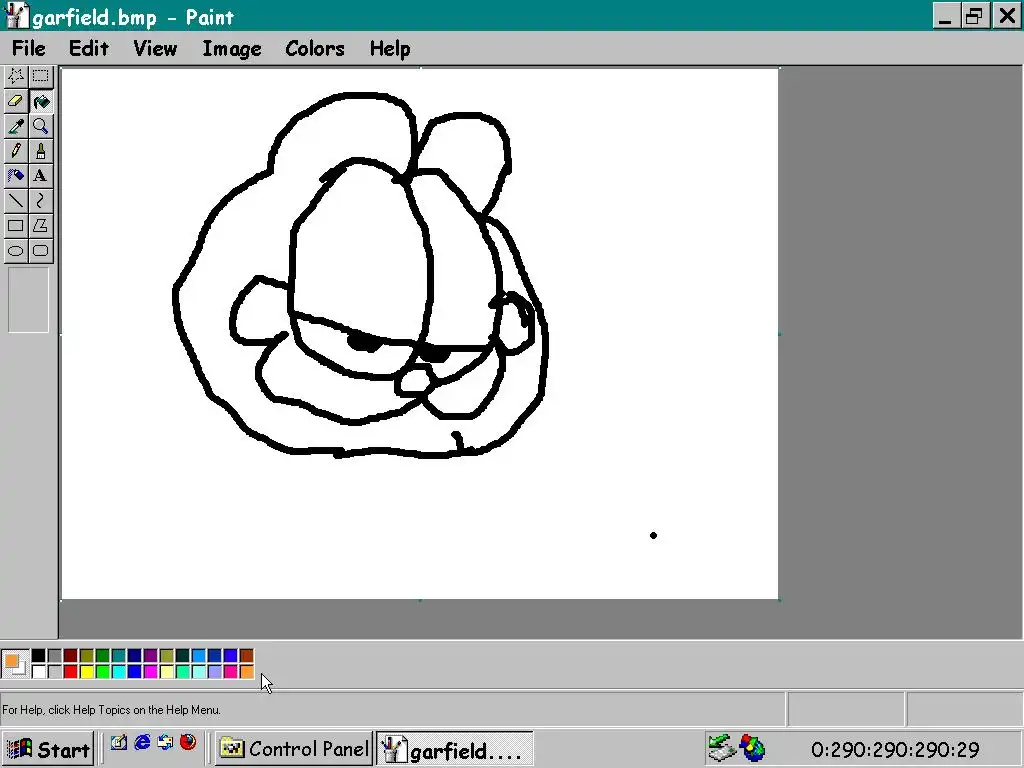Pick the Rectangle shape tool
1024x768 pixels.
pos(16,226)
